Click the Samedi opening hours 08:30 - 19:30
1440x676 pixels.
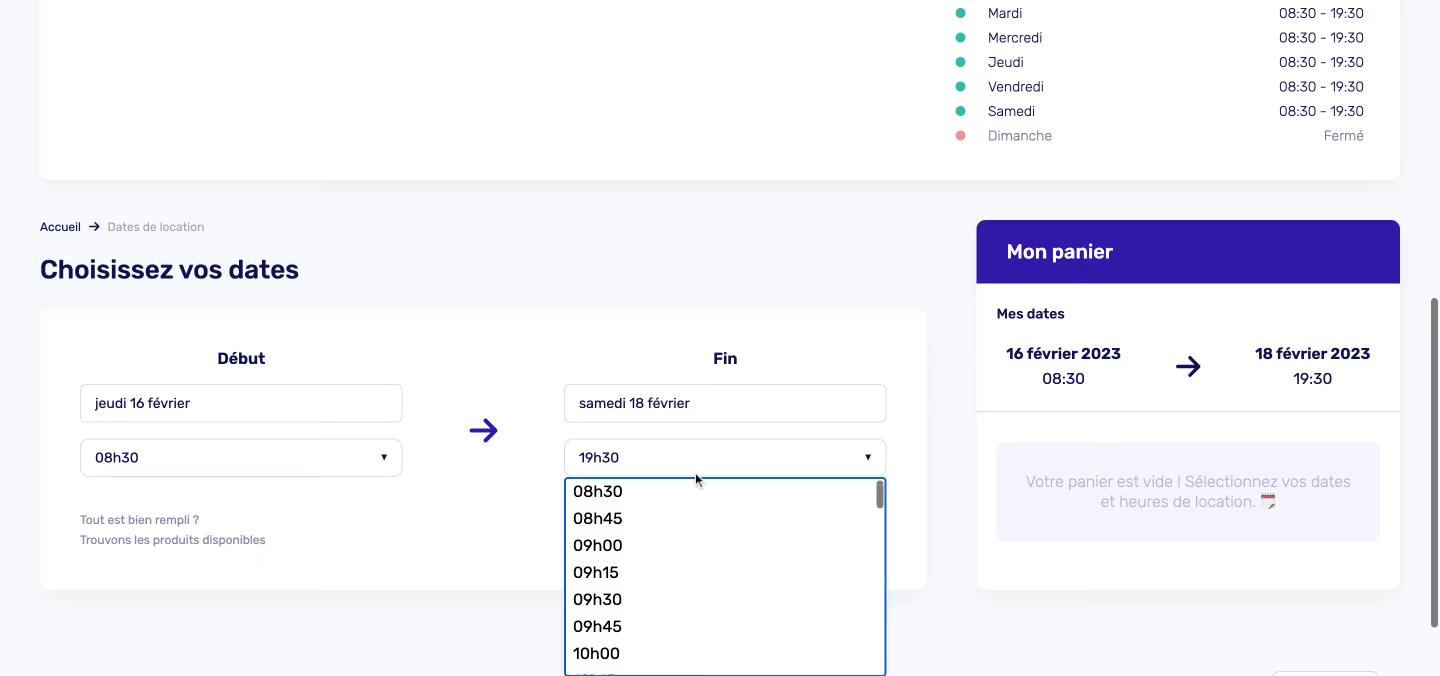pos(1321,111)
